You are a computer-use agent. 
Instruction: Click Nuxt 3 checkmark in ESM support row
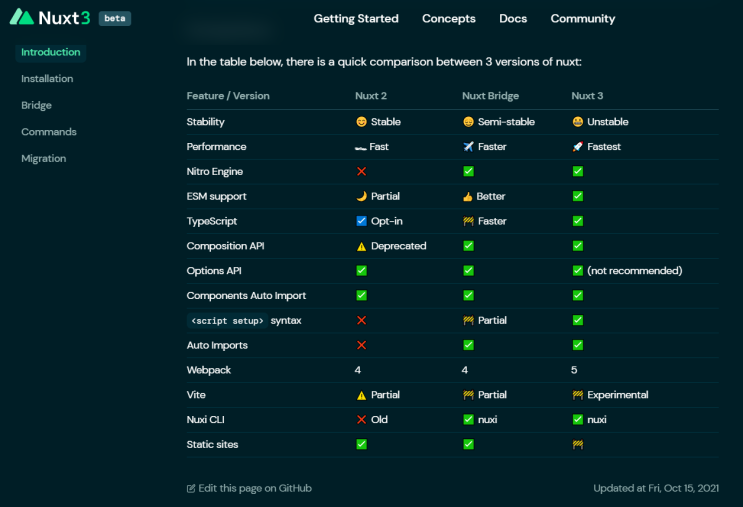click(x=578, y=196)
